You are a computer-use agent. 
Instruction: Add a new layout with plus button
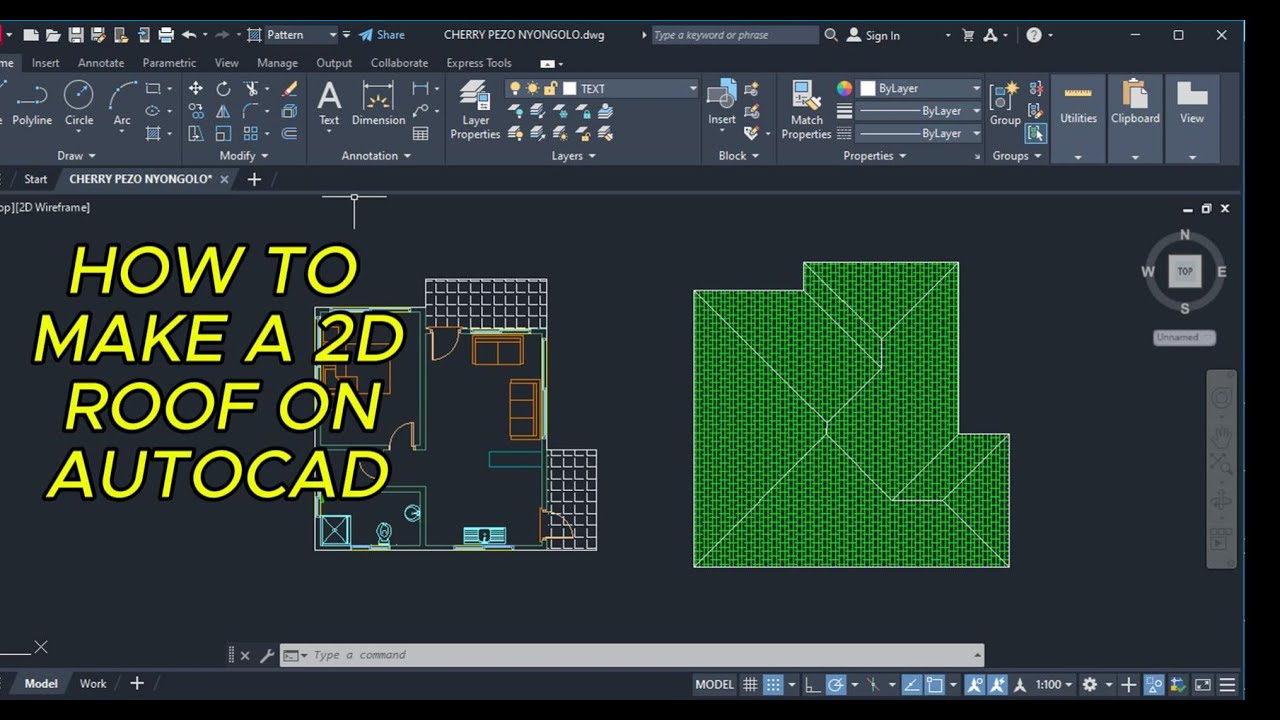pos(137,684)
